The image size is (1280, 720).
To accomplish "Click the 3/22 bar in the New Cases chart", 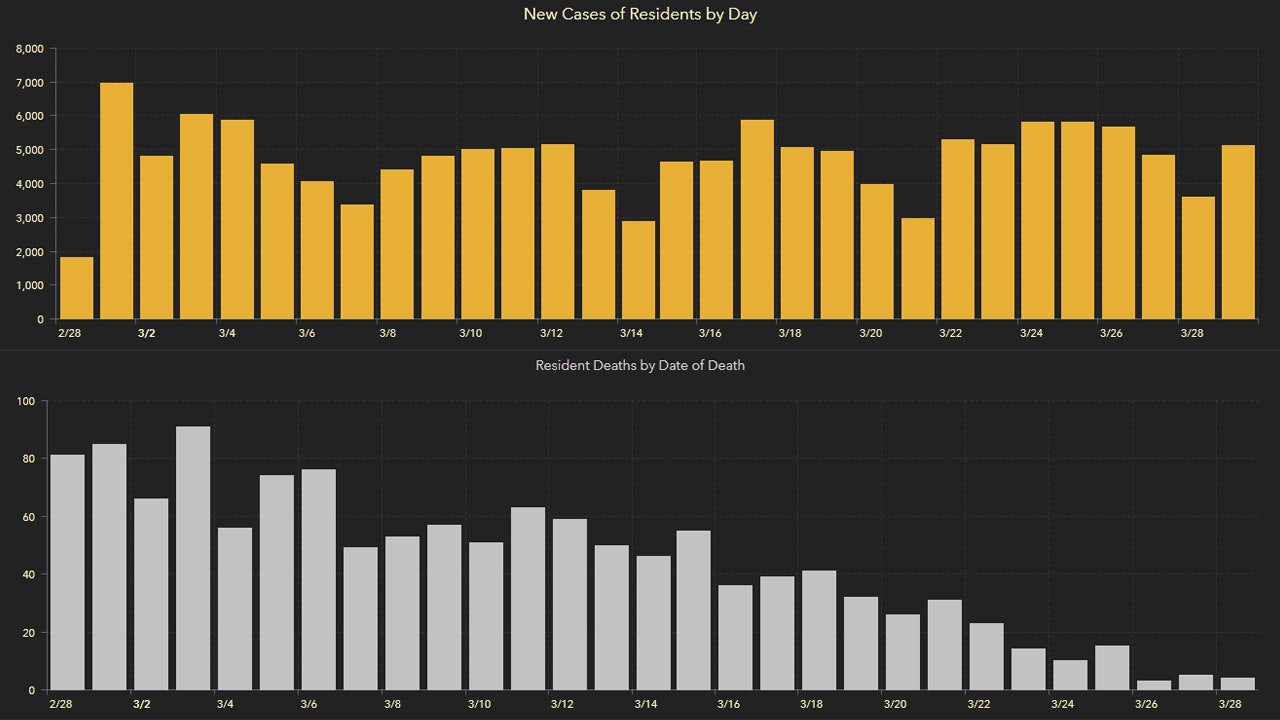I will coord(958,229).
